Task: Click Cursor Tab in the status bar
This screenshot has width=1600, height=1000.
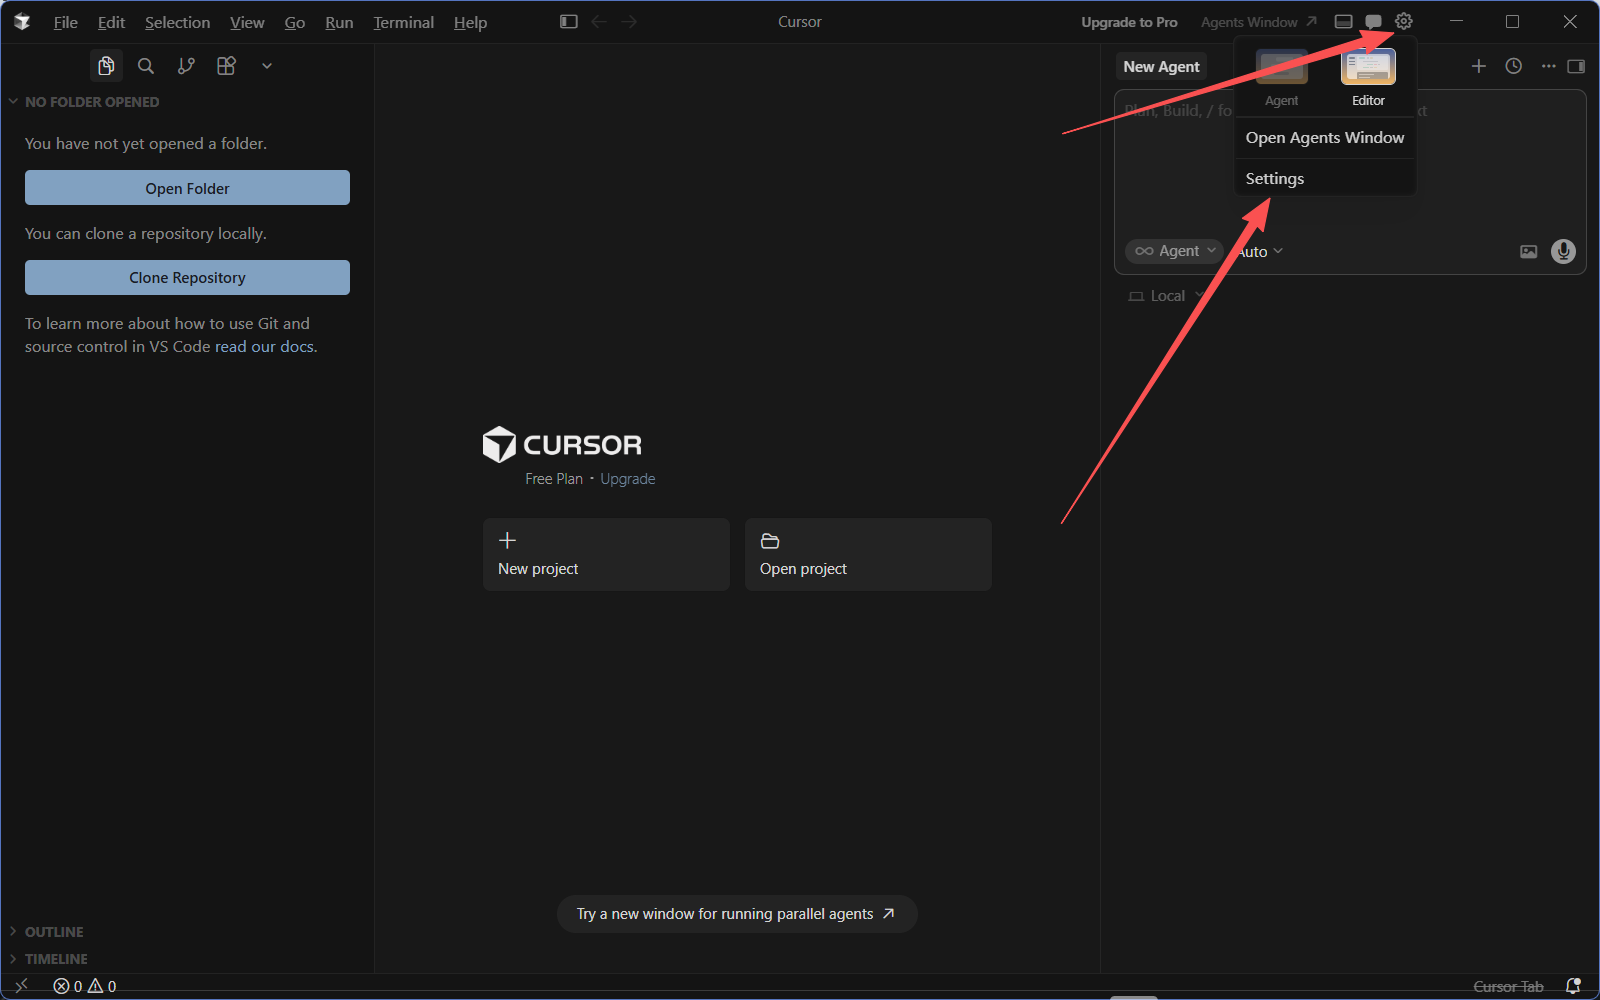Action: point(1508,987)
